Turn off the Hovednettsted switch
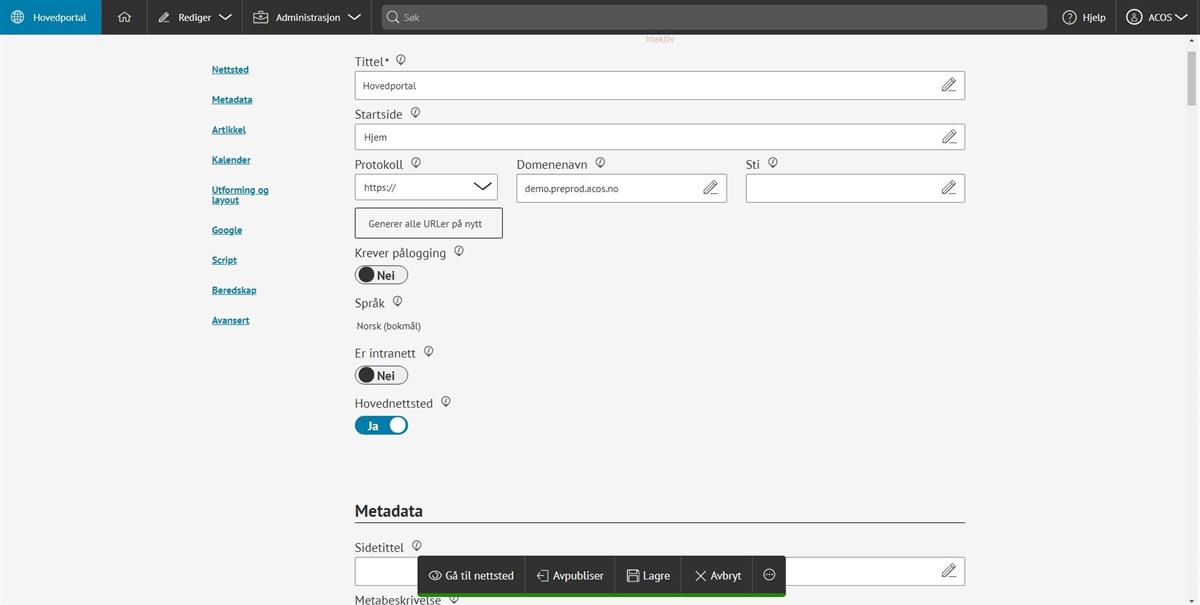Screen dimensions: 1200x605 pos(381,425)
